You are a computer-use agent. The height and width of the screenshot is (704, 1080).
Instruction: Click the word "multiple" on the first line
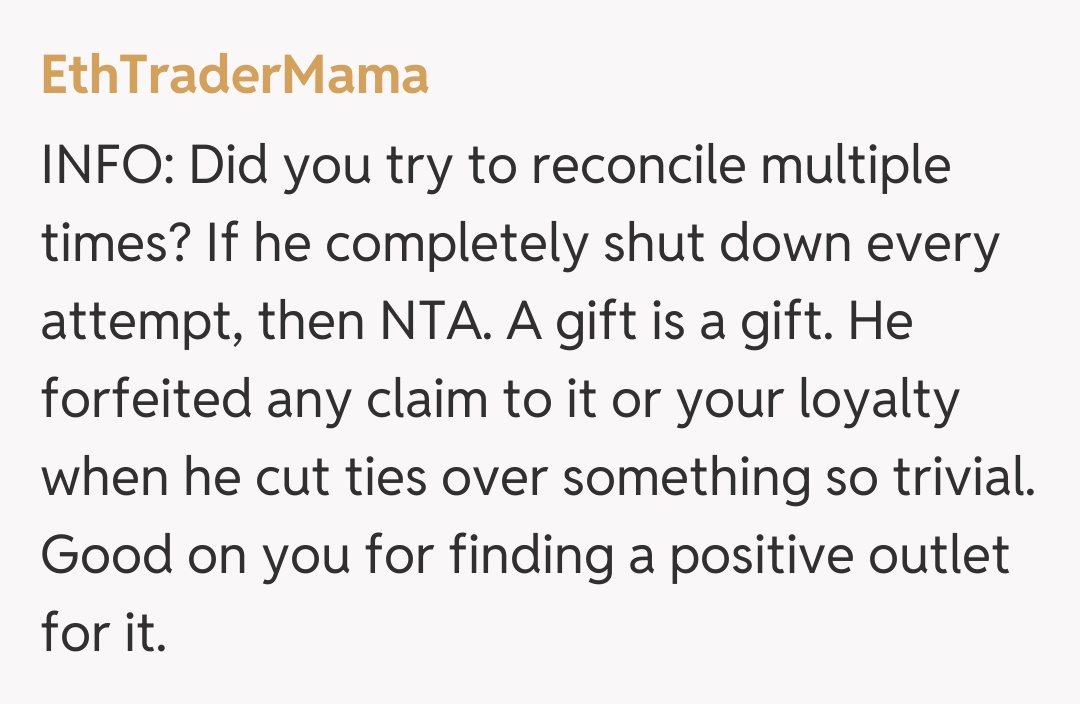(x=855, y=167)
